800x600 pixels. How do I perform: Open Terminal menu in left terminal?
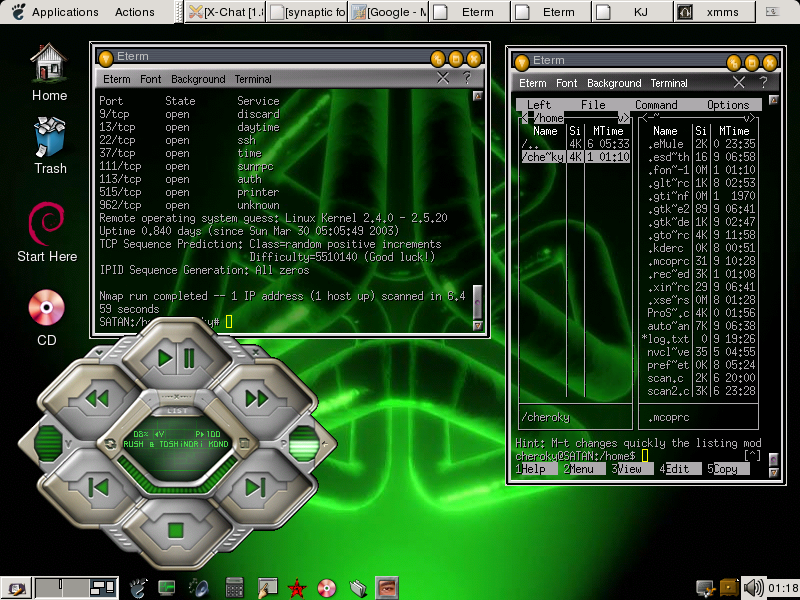click(253, 79)
